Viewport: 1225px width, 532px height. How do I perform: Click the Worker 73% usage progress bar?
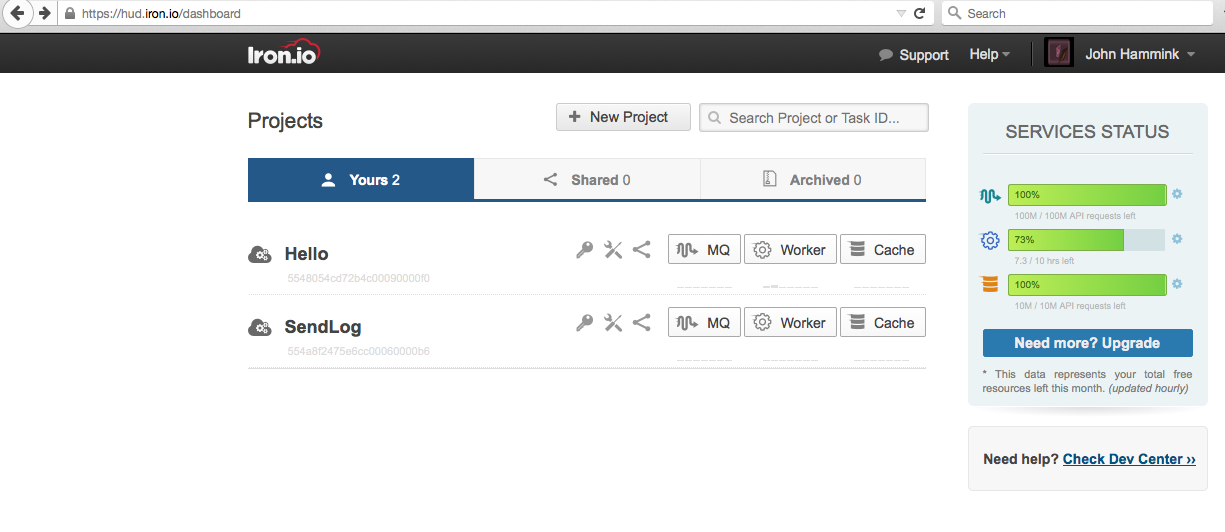[1086, 240]
